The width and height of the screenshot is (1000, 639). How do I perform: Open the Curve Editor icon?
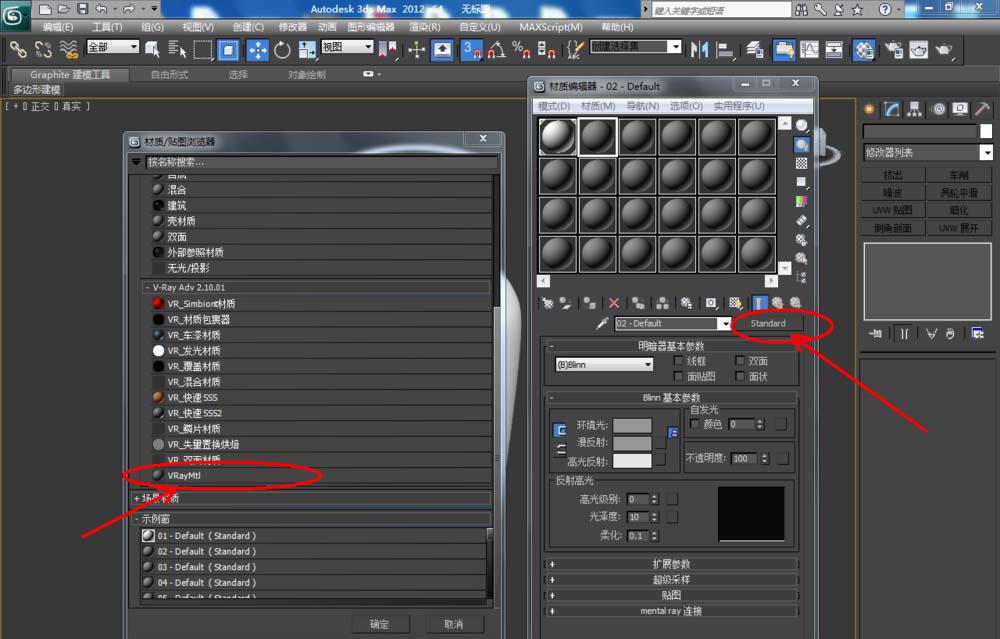coord(809,50)
